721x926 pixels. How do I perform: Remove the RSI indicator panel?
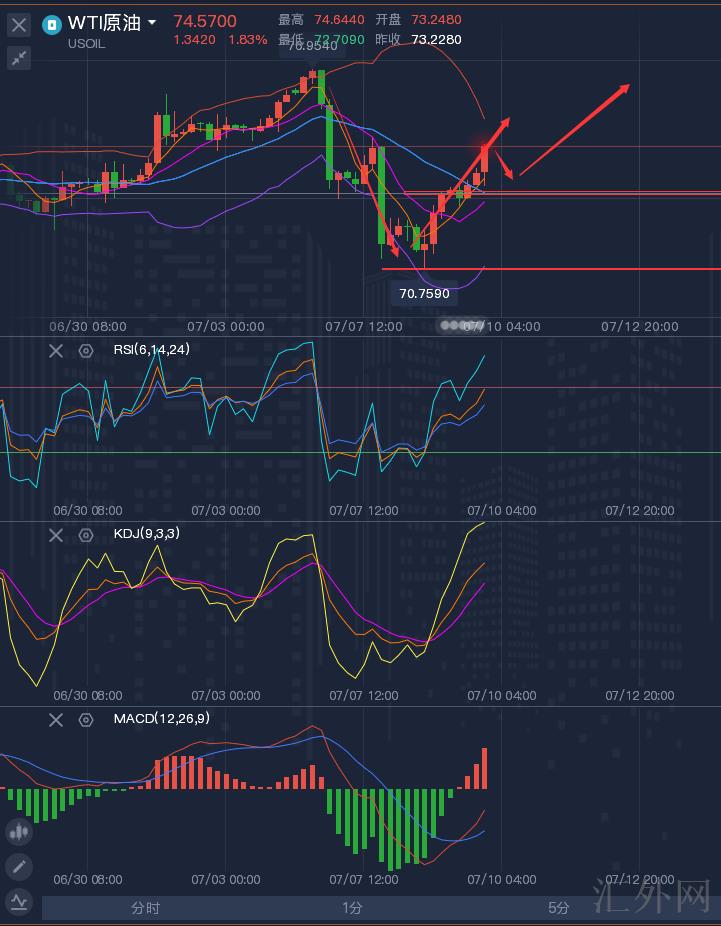tap(56, 351)
